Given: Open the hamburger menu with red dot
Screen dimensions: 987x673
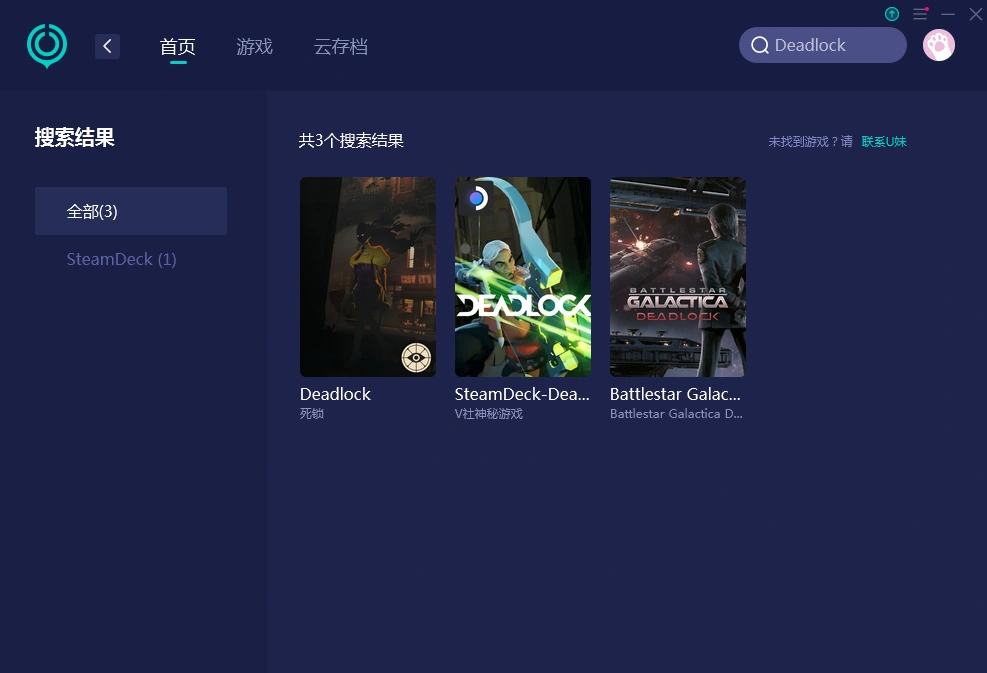Looking at the screenshot, I should [x=920, y=13].
